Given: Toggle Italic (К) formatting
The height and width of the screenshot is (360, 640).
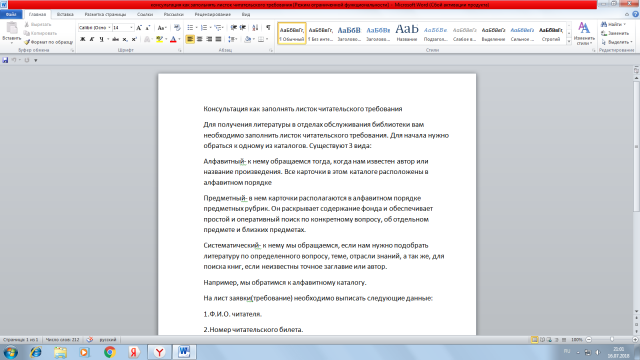Looking at the screenshot, I should [92, 39].
